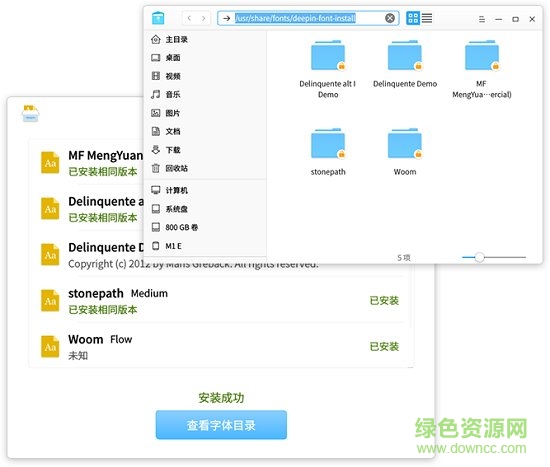Go back with the left arrow button
Viewport: 550px width, 467px height.
tap(189, 18)
